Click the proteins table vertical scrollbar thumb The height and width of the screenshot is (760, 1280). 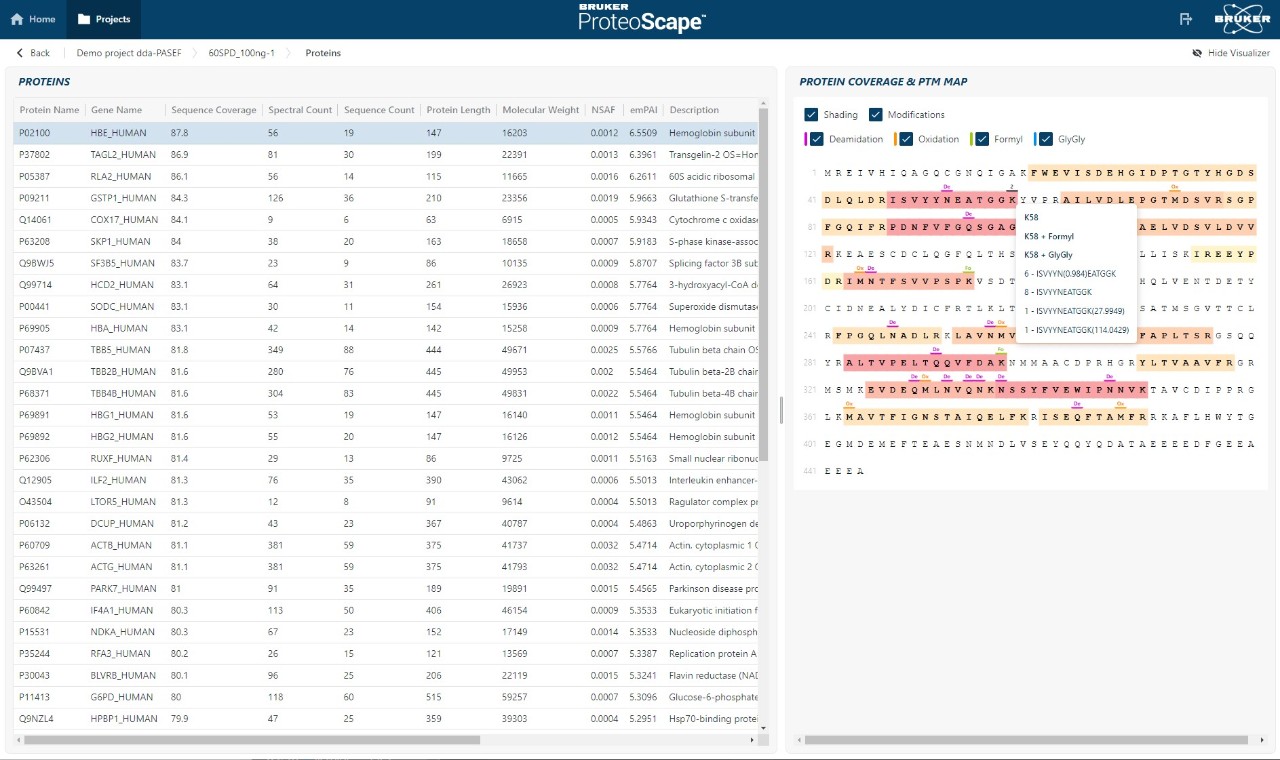pos(764,285)
